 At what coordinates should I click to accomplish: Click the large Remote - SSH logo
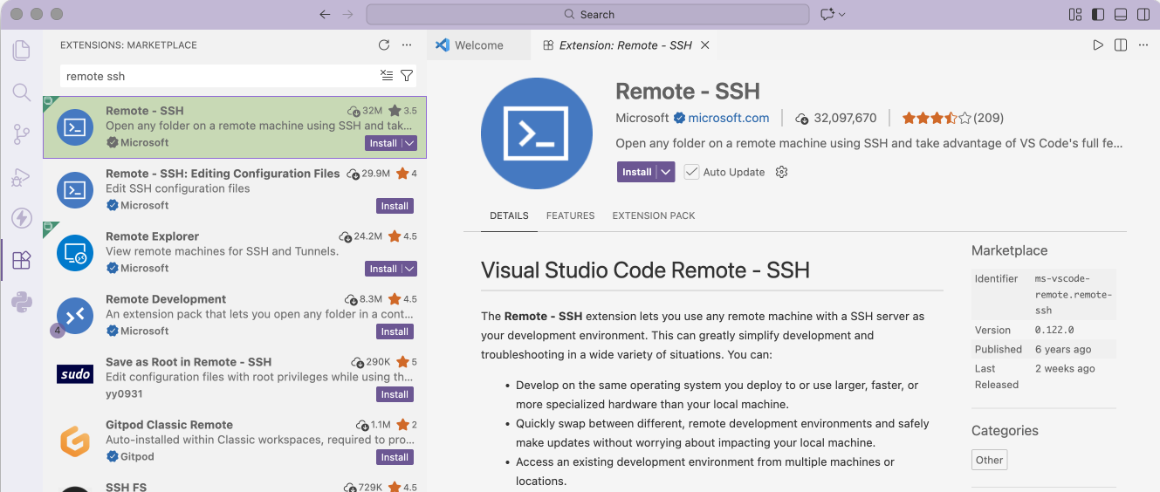(x=536, y=133)
